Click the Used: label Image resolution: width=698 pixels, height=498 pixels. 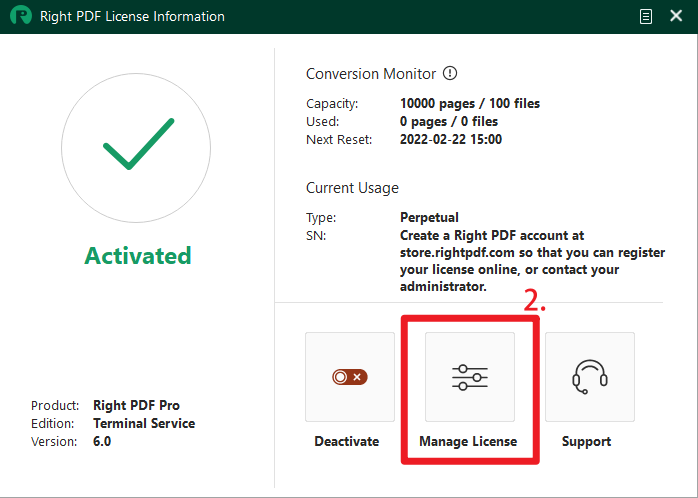322,121
